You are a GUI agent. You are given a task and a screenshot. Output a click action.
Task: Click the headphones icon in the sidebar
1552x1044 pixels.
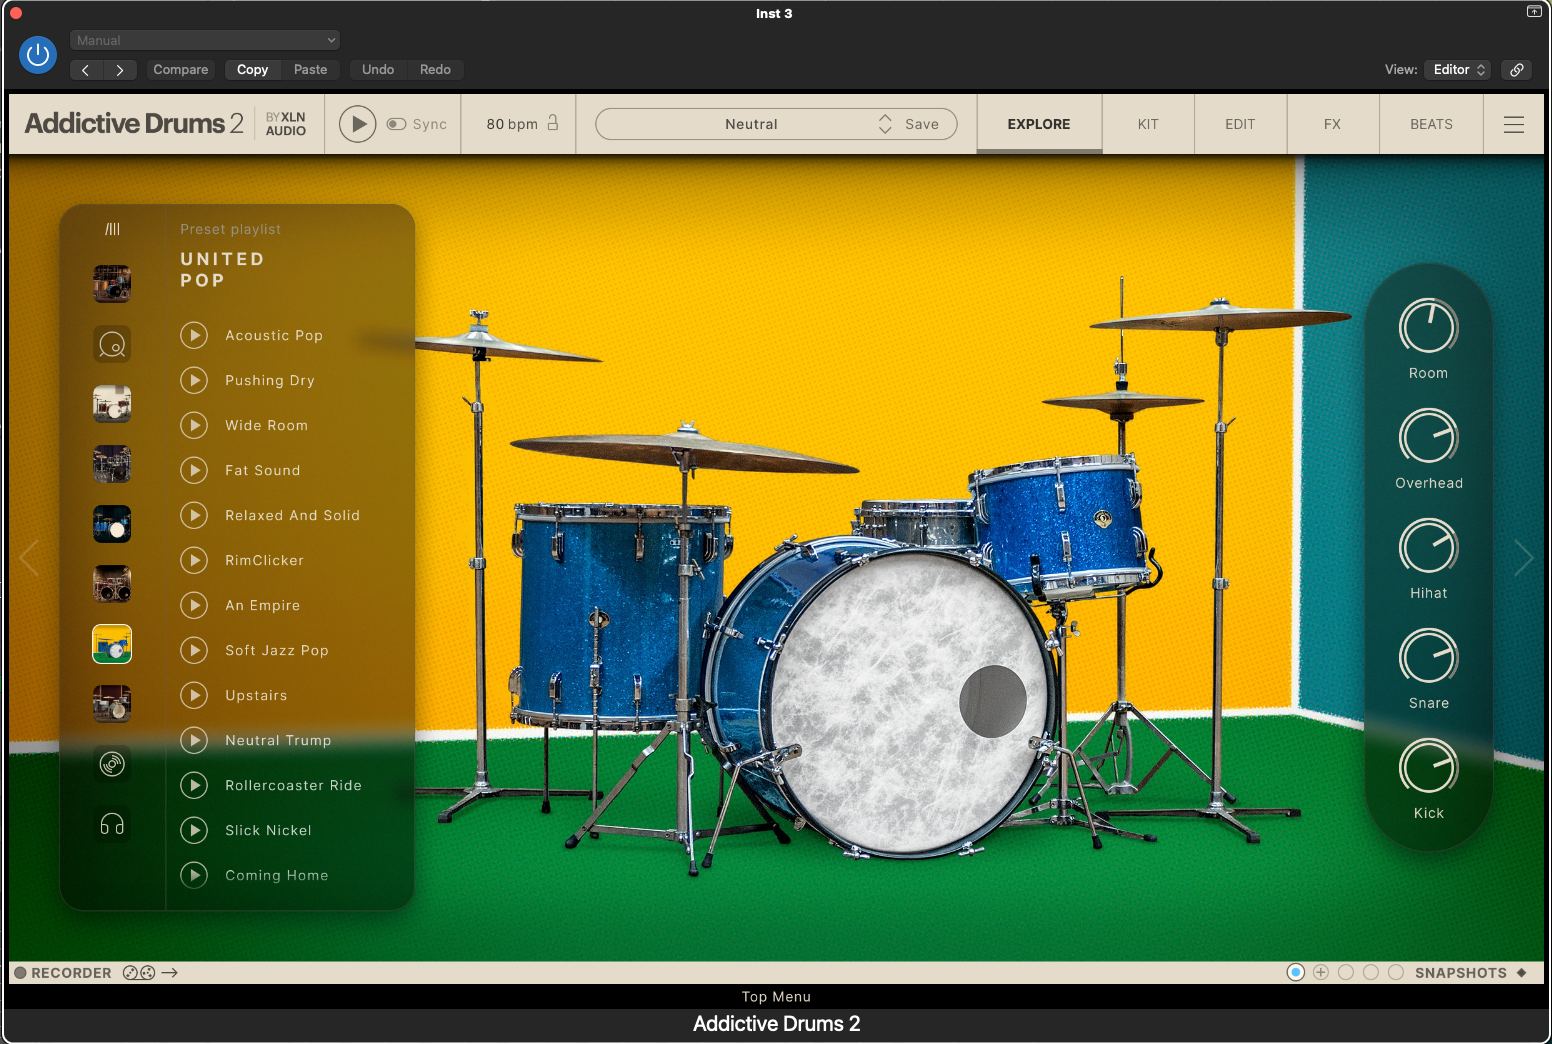click(111, 824)
